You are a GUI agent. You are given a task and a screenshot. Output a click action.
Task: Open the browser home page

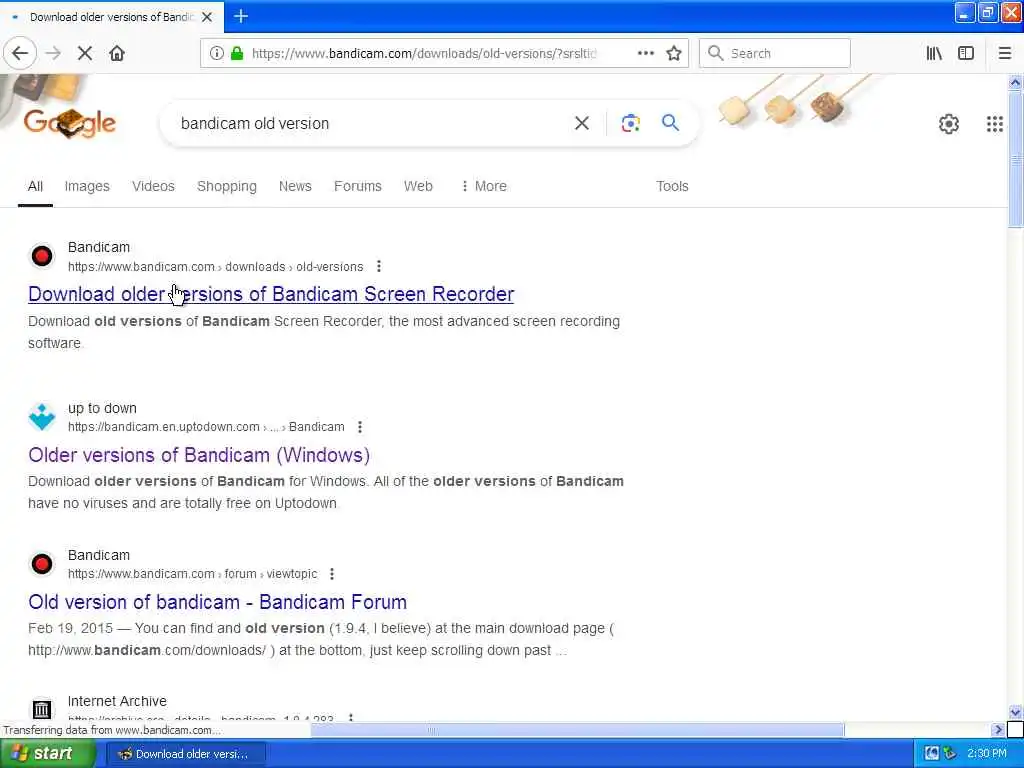(x=117, y=54)
